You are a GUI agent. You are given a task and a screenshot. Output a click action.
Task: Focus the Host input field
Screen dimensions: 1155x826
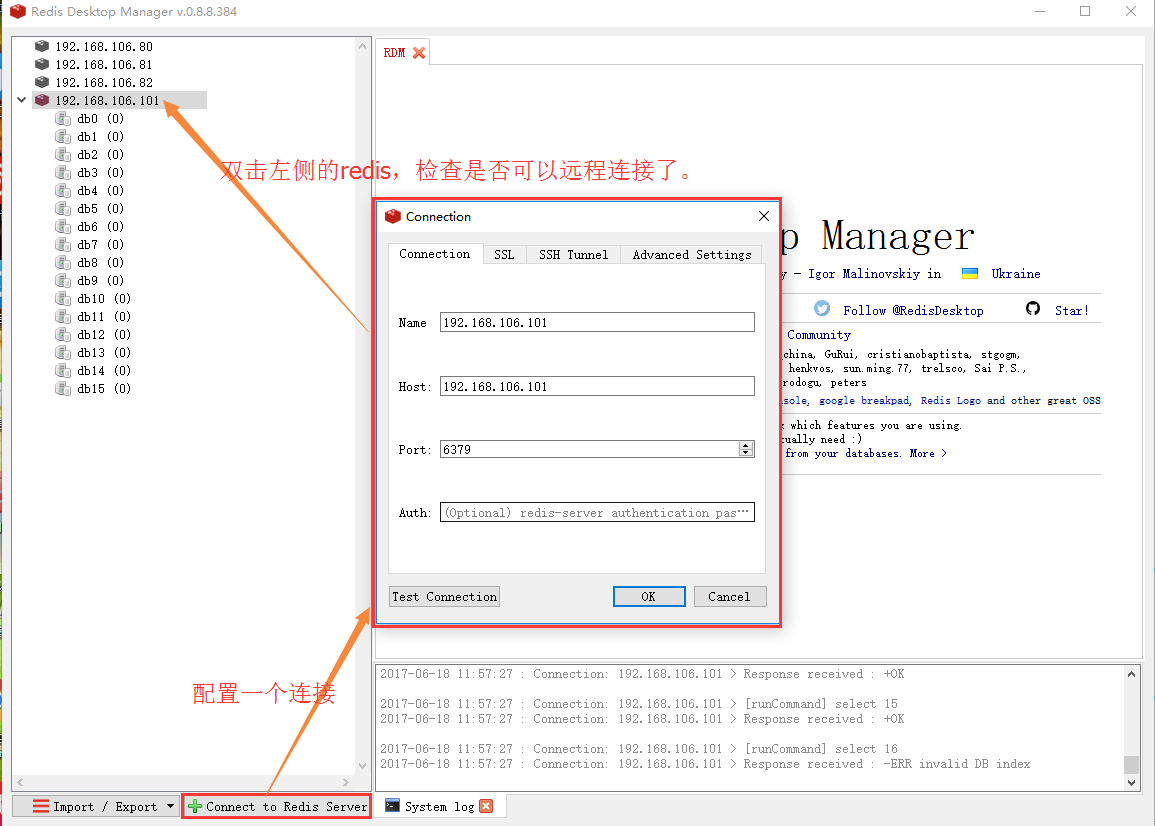597,386
